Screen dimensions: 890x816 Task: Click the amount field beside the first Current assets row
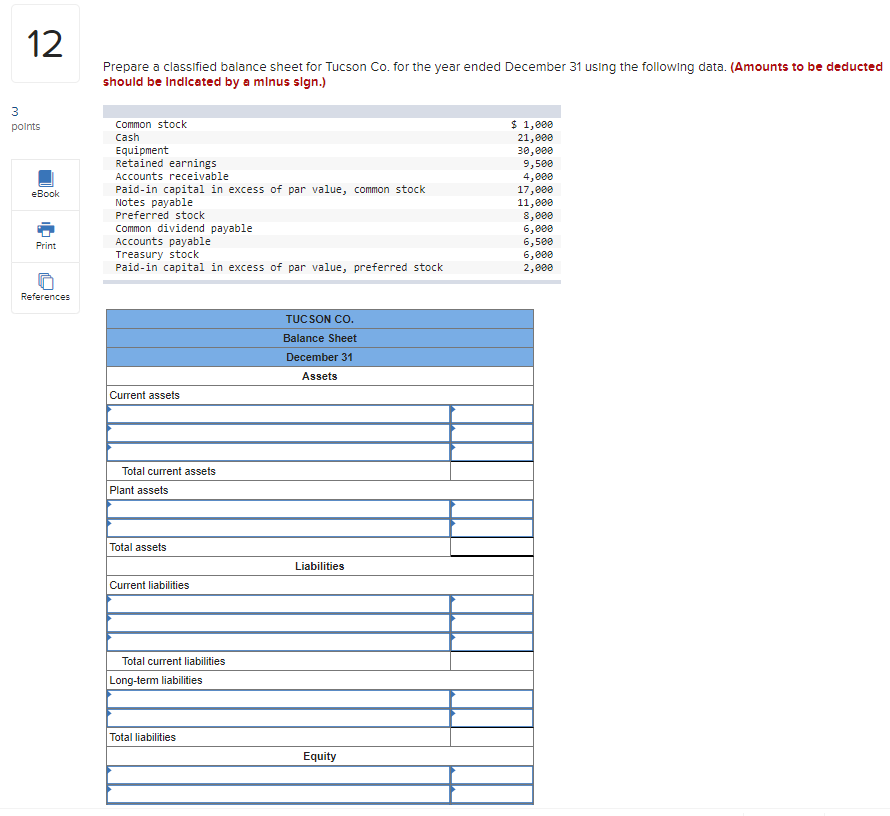click(x=492, y=413)
